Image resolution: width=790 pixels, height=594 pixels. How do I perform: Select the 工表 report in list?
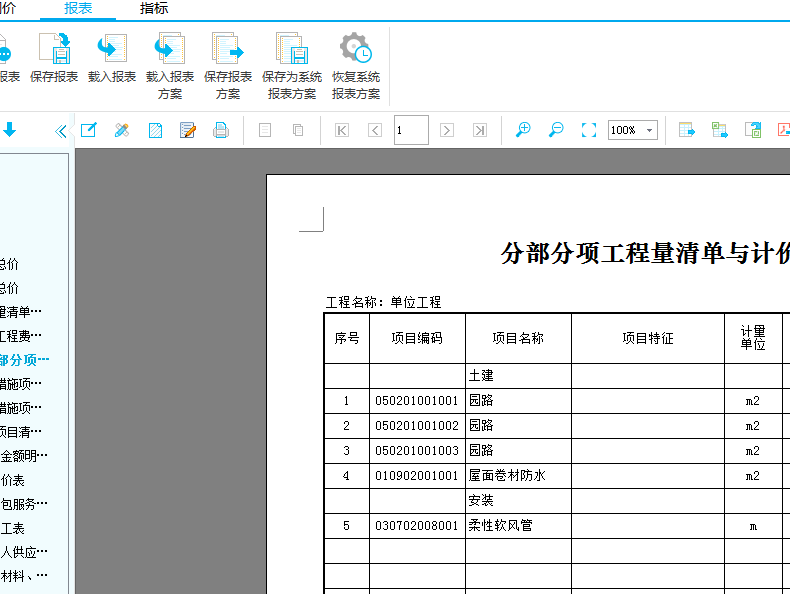tap(12, 528)
